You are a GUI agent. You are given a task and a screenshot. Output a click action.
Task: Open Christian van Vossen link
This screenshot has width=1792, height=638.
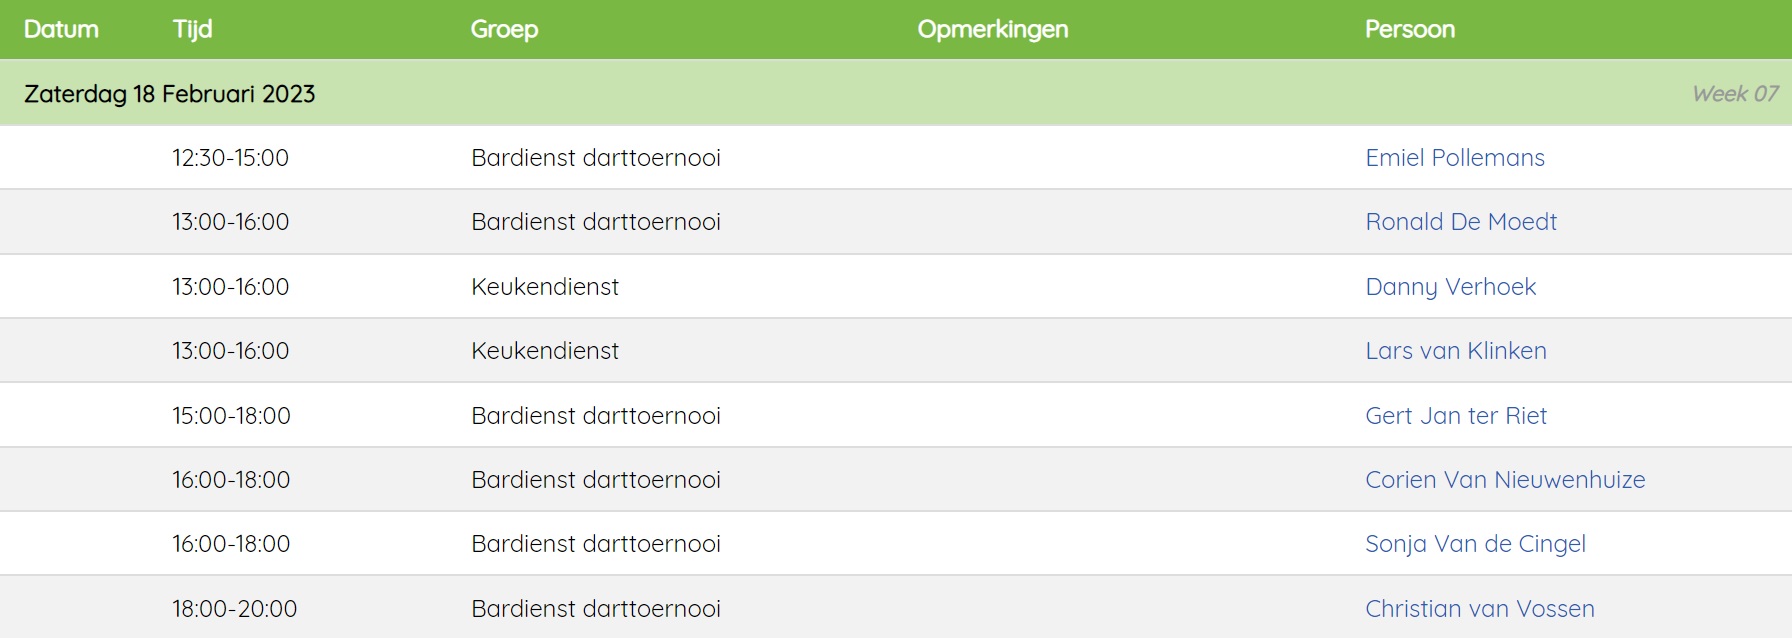click(1480, 609)
